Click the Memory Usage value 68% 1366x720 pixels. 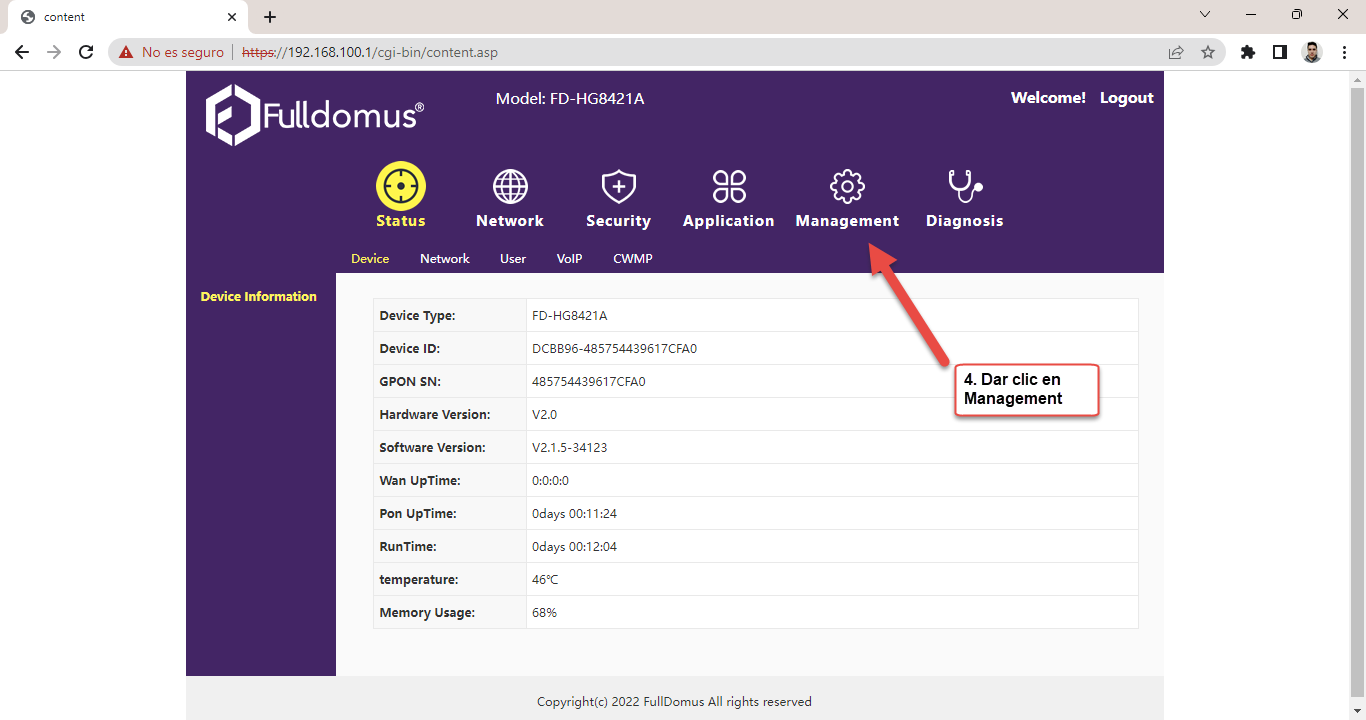544,612
